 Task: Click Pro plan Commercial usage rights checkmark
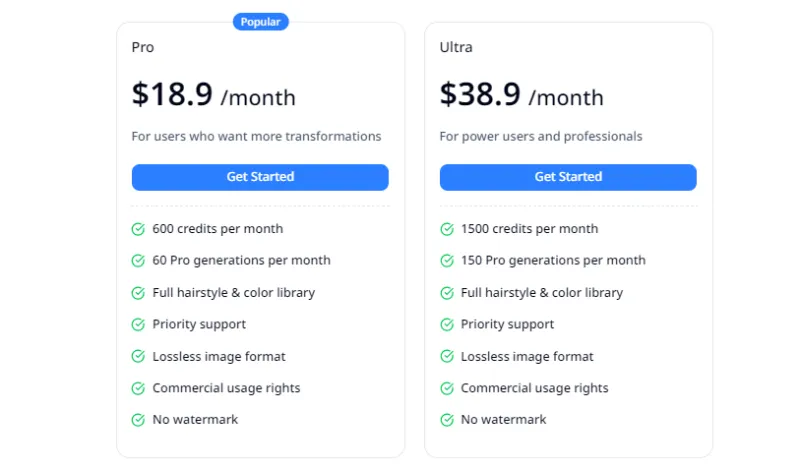coord(139,388)
